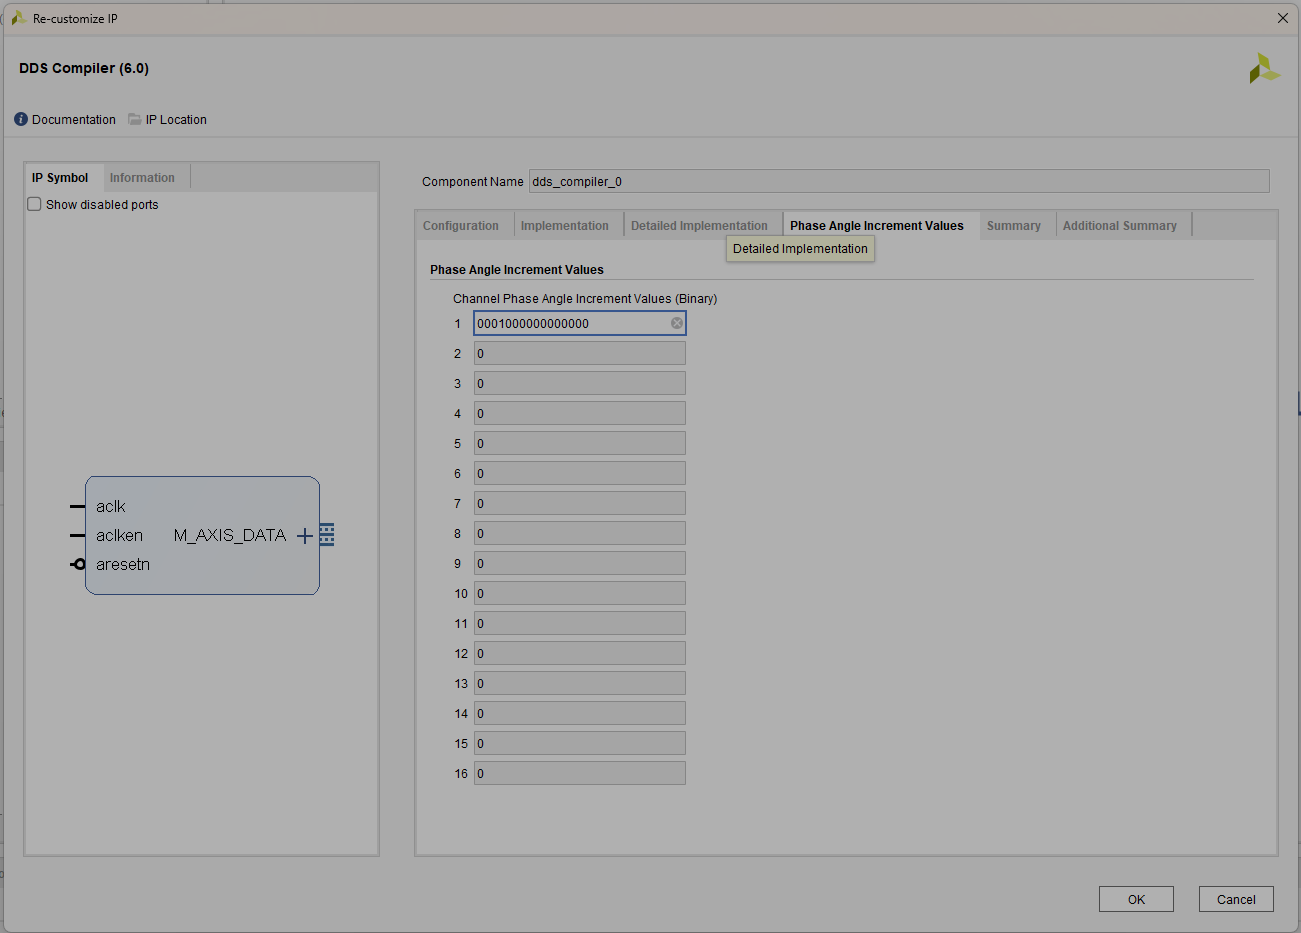Select channel 16 phase increment field
Viewport: 1301px width, 933px height.
[580, 773]
